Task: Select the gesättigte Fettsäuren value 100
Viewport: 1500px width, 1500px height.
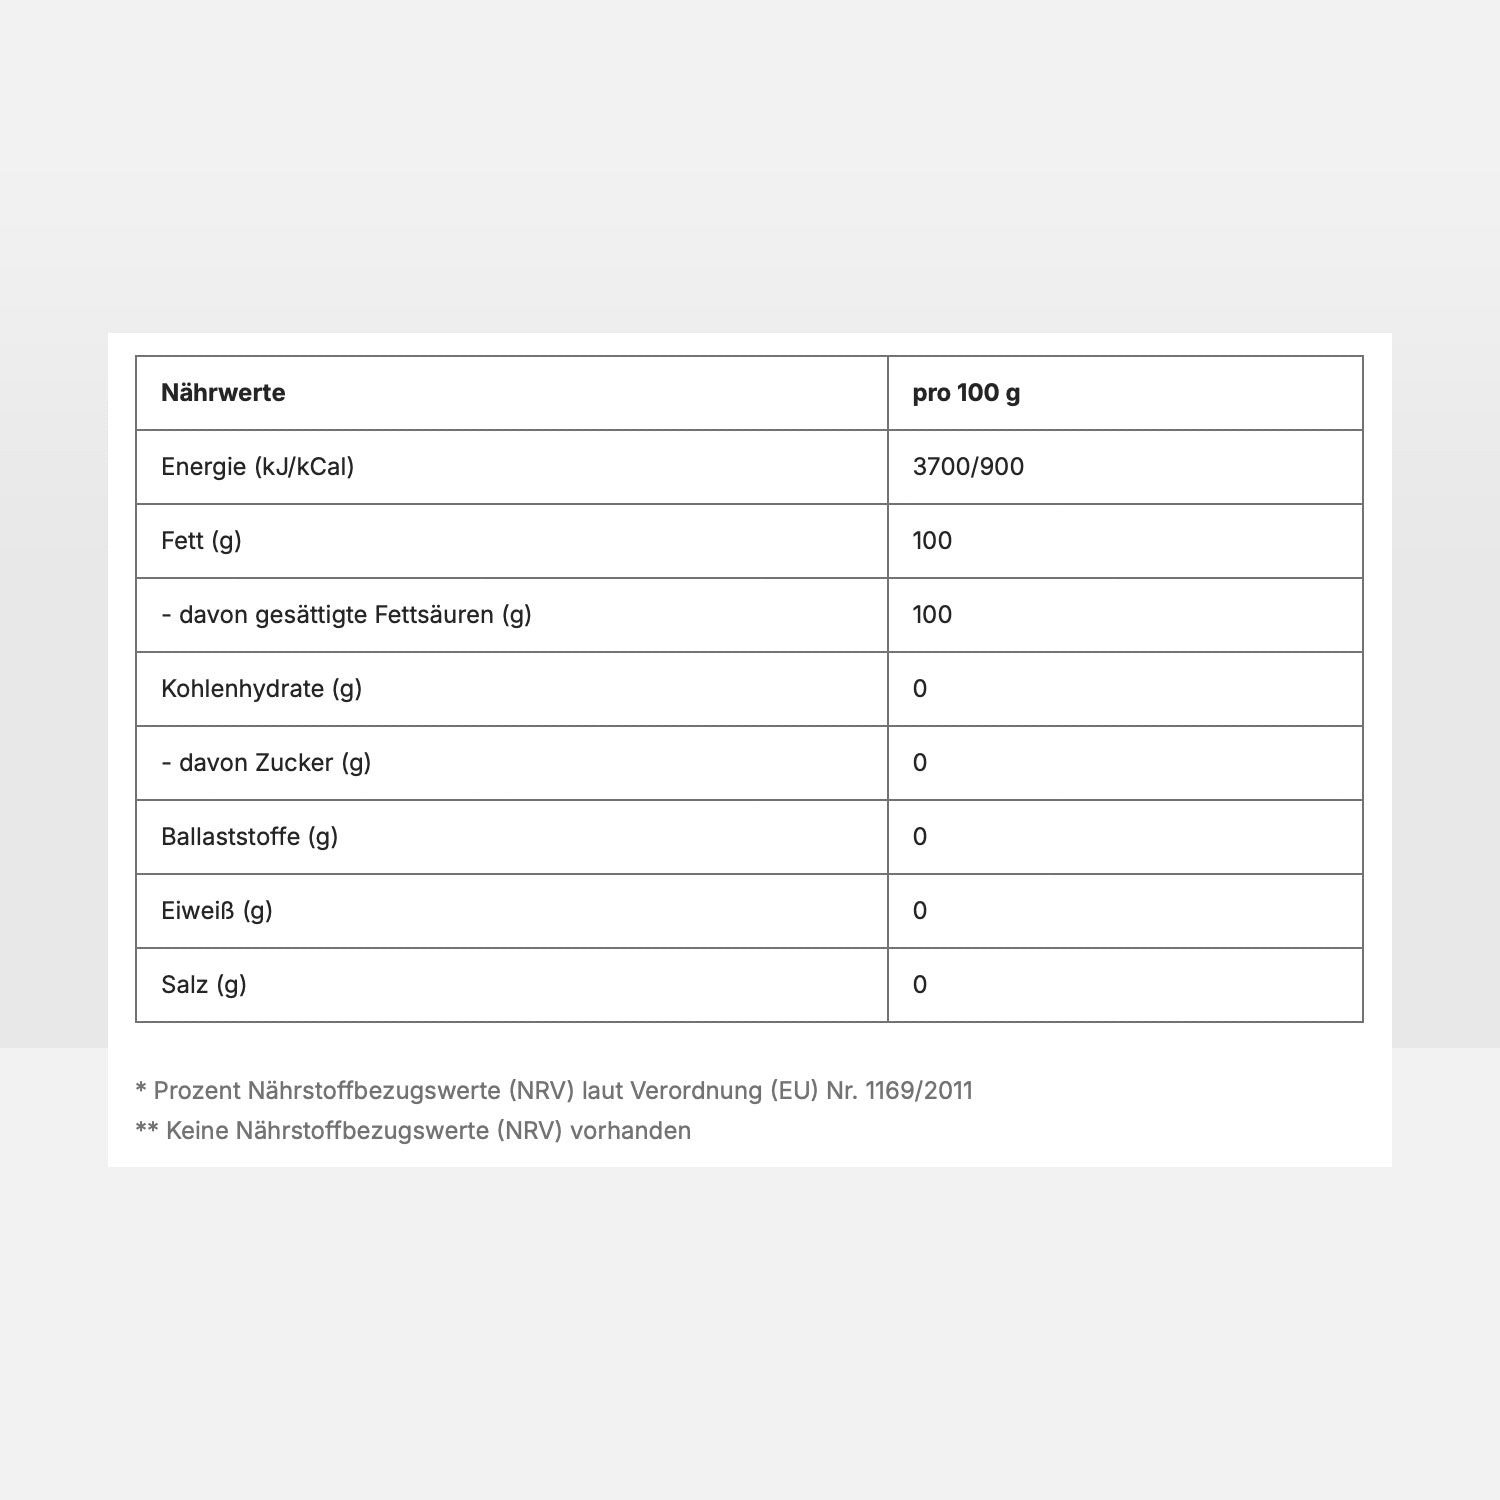Action: tap(932, 615)
